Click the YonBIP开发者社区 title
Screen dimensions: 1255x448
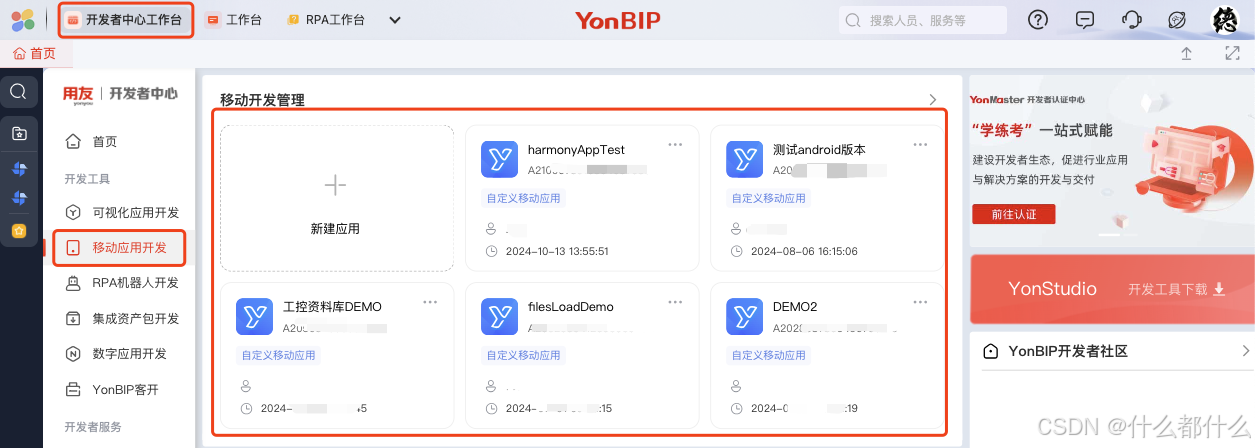click(x=1068, y=351)
